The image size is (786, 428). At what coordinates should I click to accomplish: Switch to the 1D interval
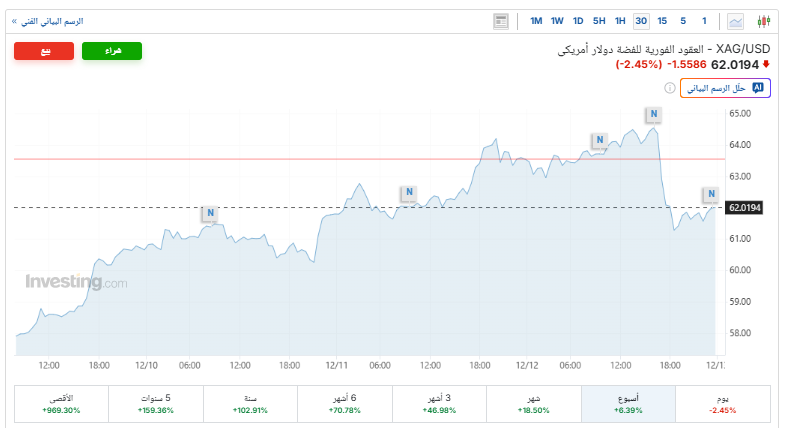point(578,21)
